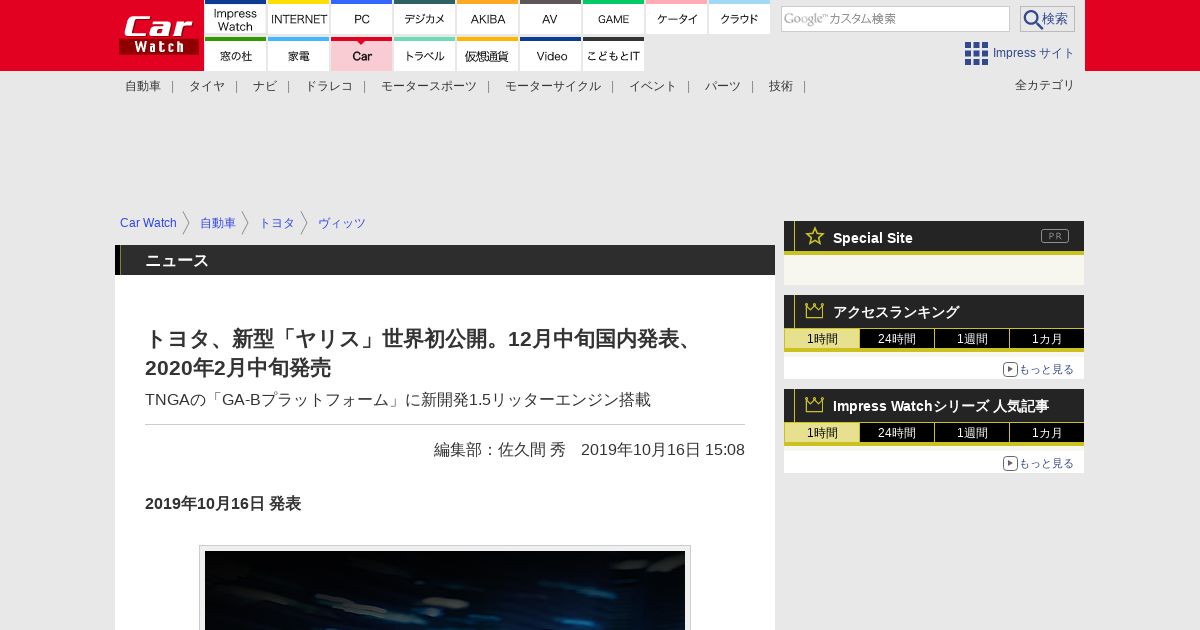The image size is (1200, 630).
Task: Click the 編集部：佐久間 秀 byline
Action: tap(500, 450)
